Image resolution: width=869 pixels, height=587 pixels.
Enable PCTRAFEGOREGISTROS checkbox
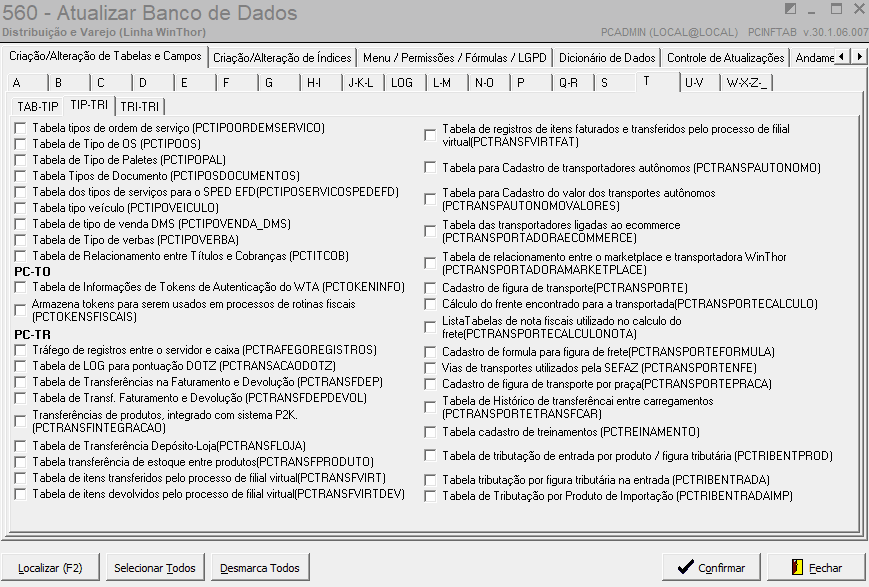coord(21,350)
